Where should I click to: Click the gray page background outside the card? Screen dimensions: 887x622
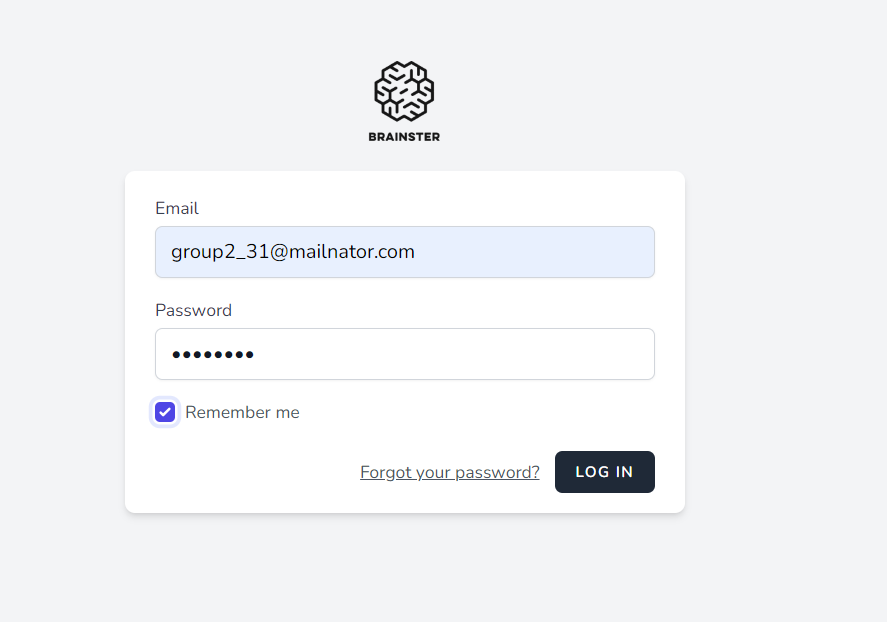tap(780, 300)
